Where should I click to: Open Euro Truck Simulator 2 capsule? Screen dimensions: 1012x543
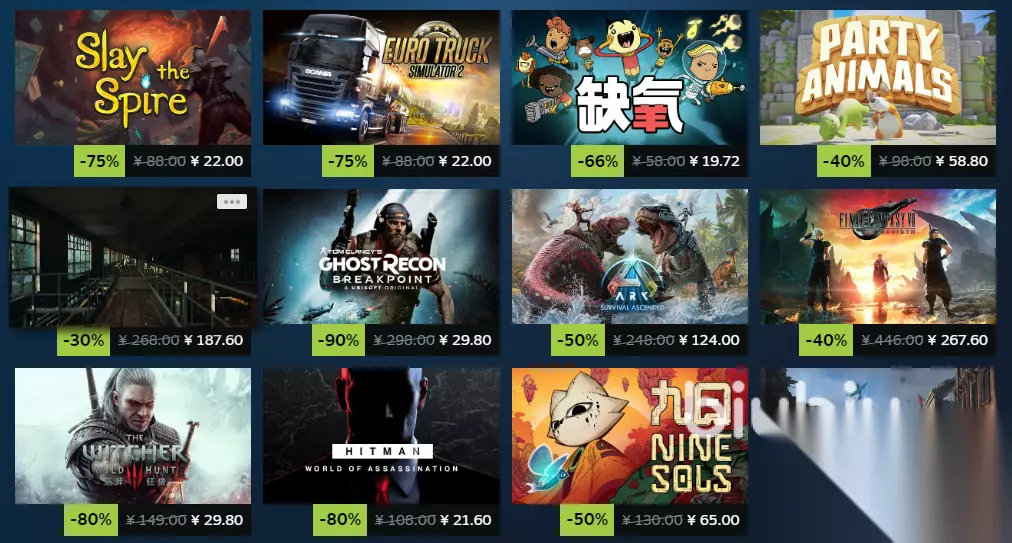pos(381,77)
